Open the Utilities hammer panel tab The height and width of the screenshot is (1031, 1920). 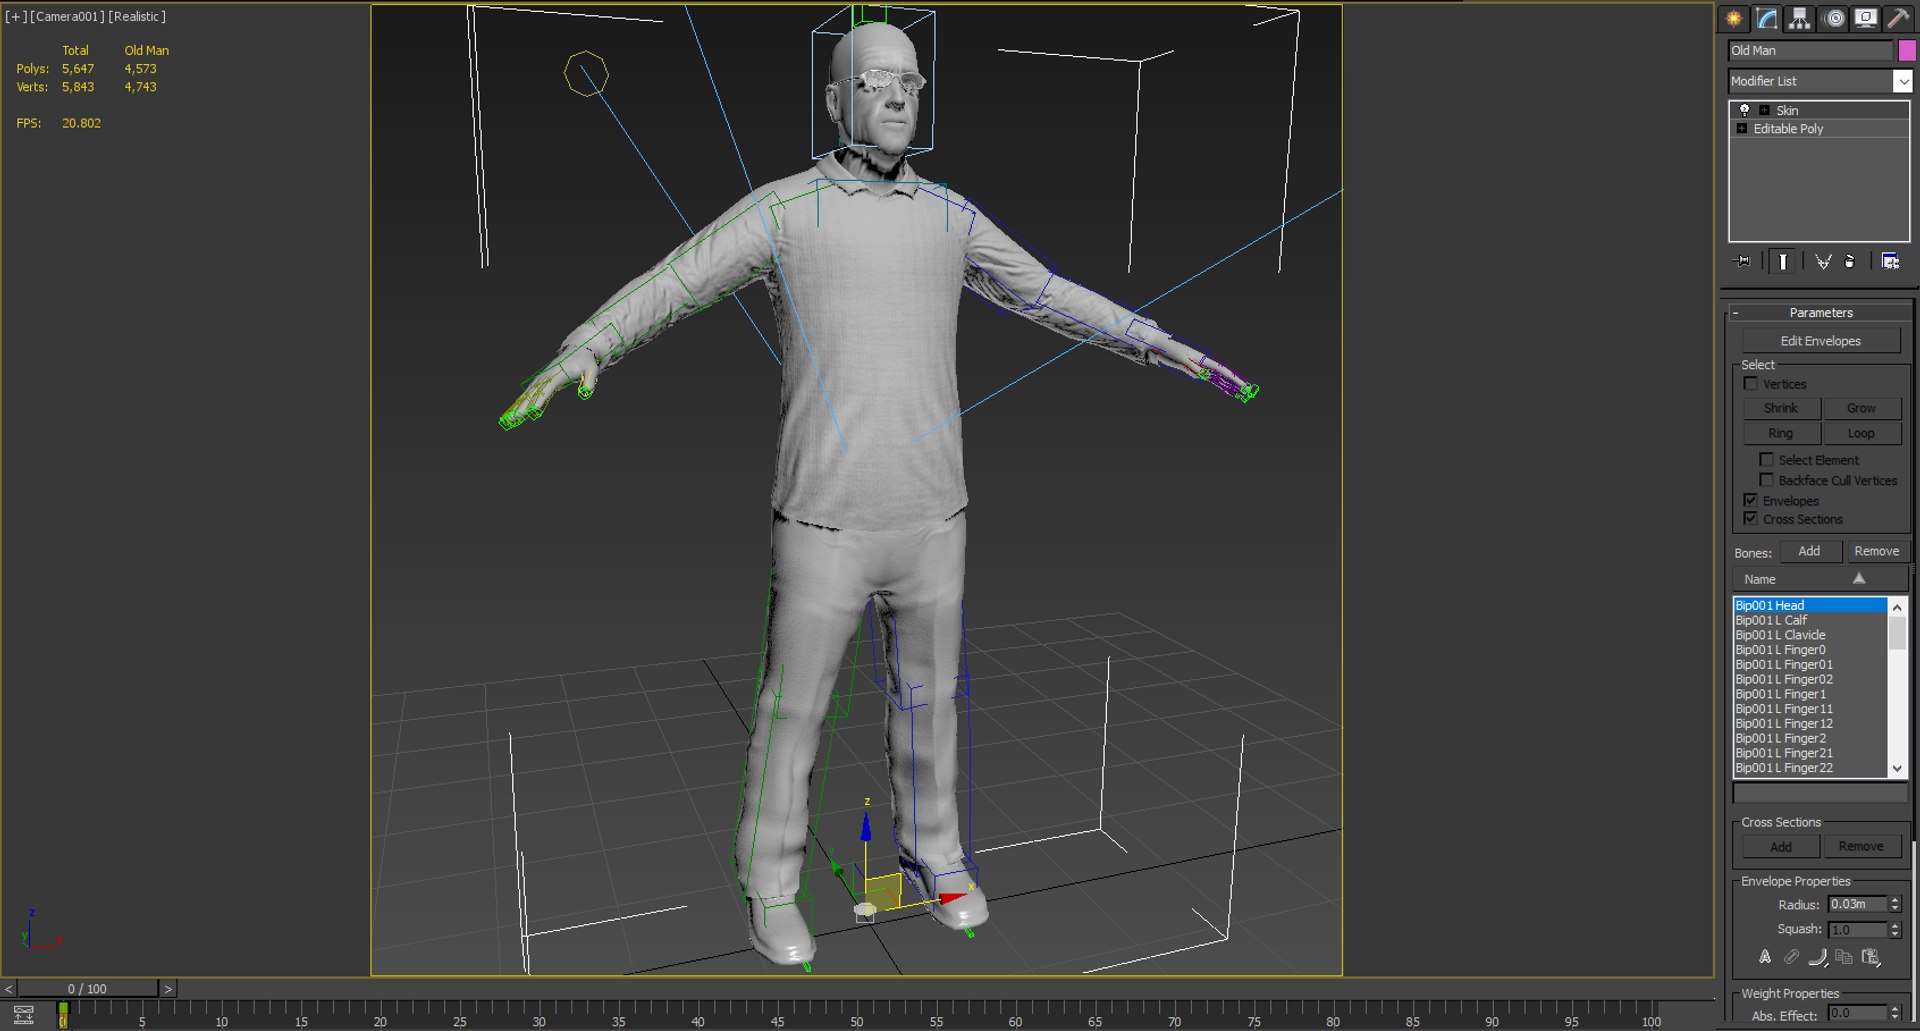[x=1898, y=18]
